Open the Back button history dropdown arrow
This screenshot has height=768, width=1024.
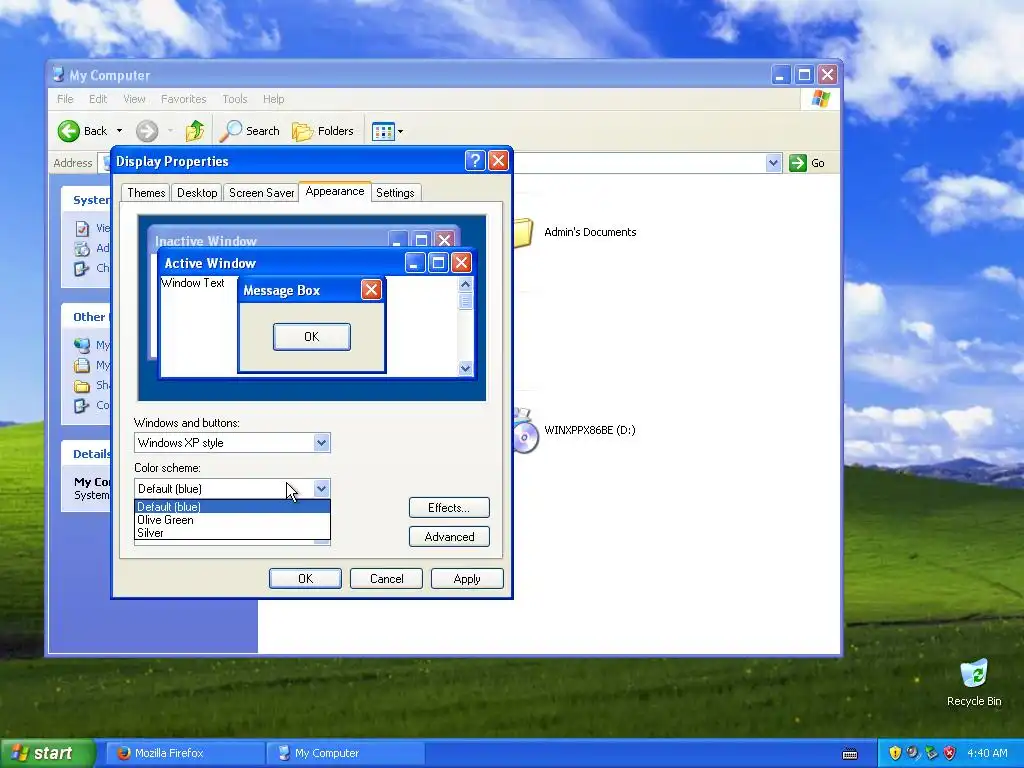(x=120, y=131)
